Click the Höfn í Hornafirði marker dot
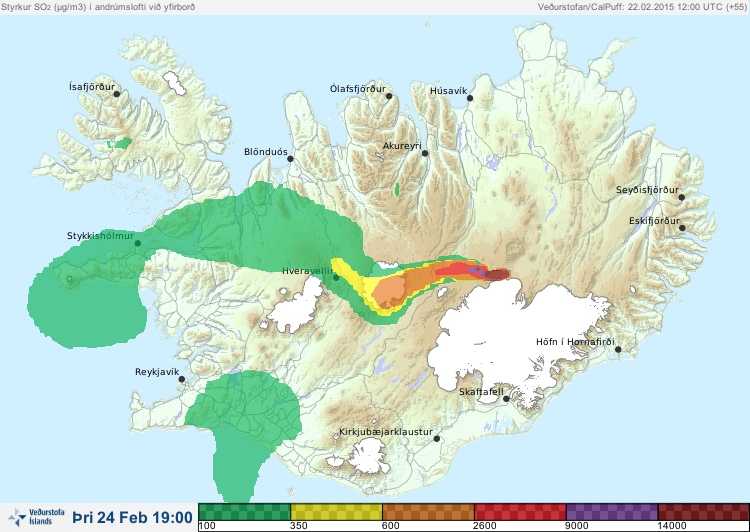This screenshot has height=532, width=750. (618, 350)
